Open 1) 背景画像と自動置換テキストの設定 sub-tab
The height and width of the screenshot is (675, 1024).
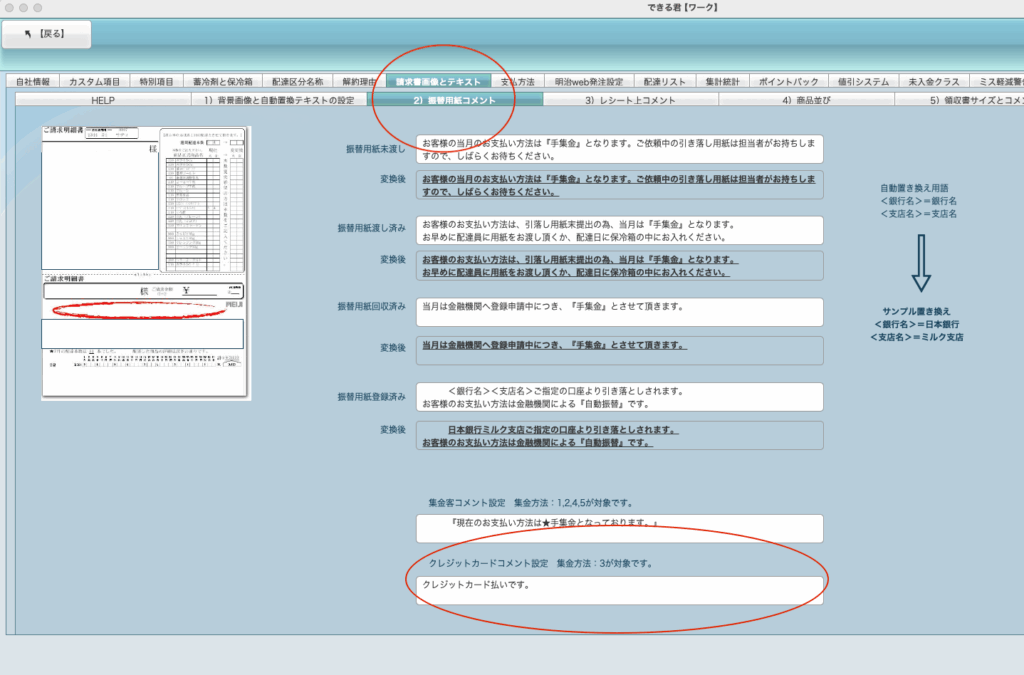(279, 100)
